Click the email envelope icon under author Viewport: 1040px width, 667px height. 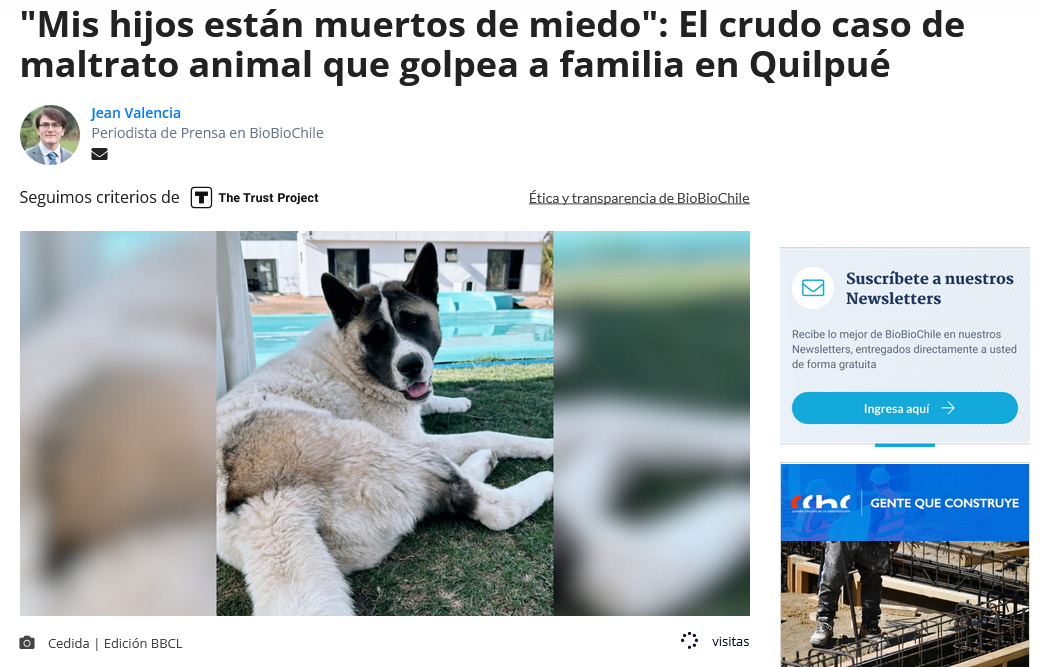click(99, 154)
